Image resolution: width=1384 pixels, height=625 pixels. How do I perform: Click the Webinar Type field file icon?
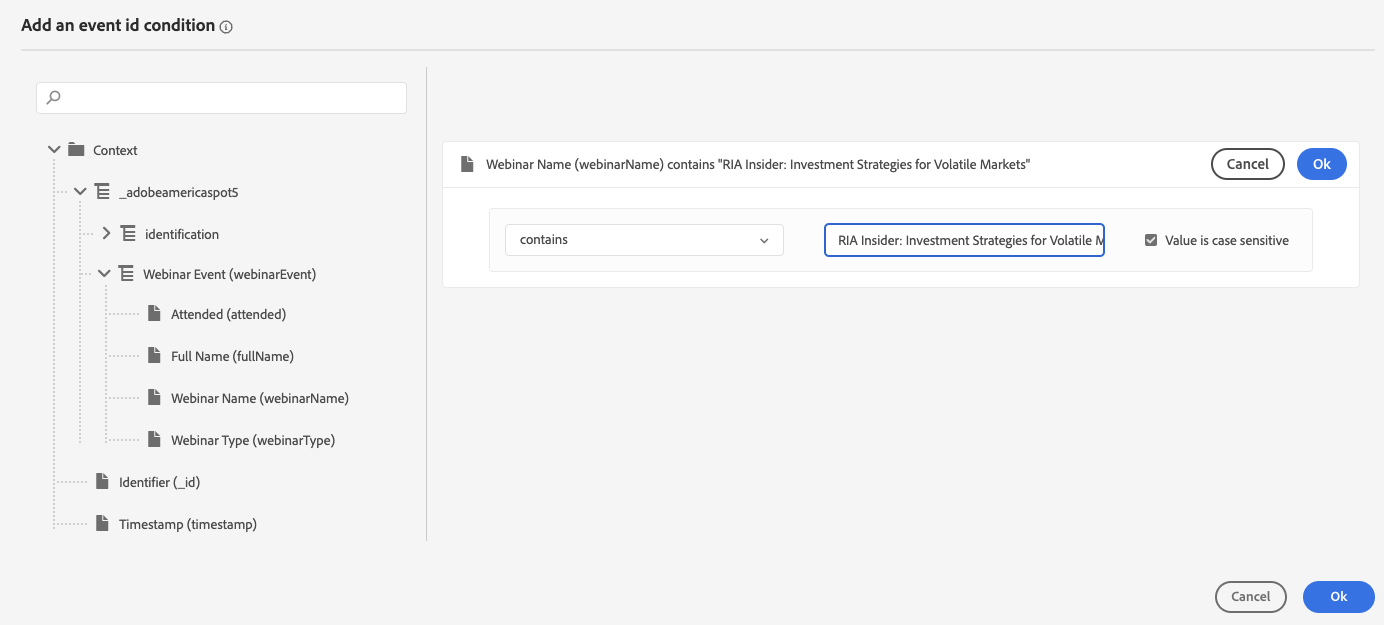pos(154,440)
